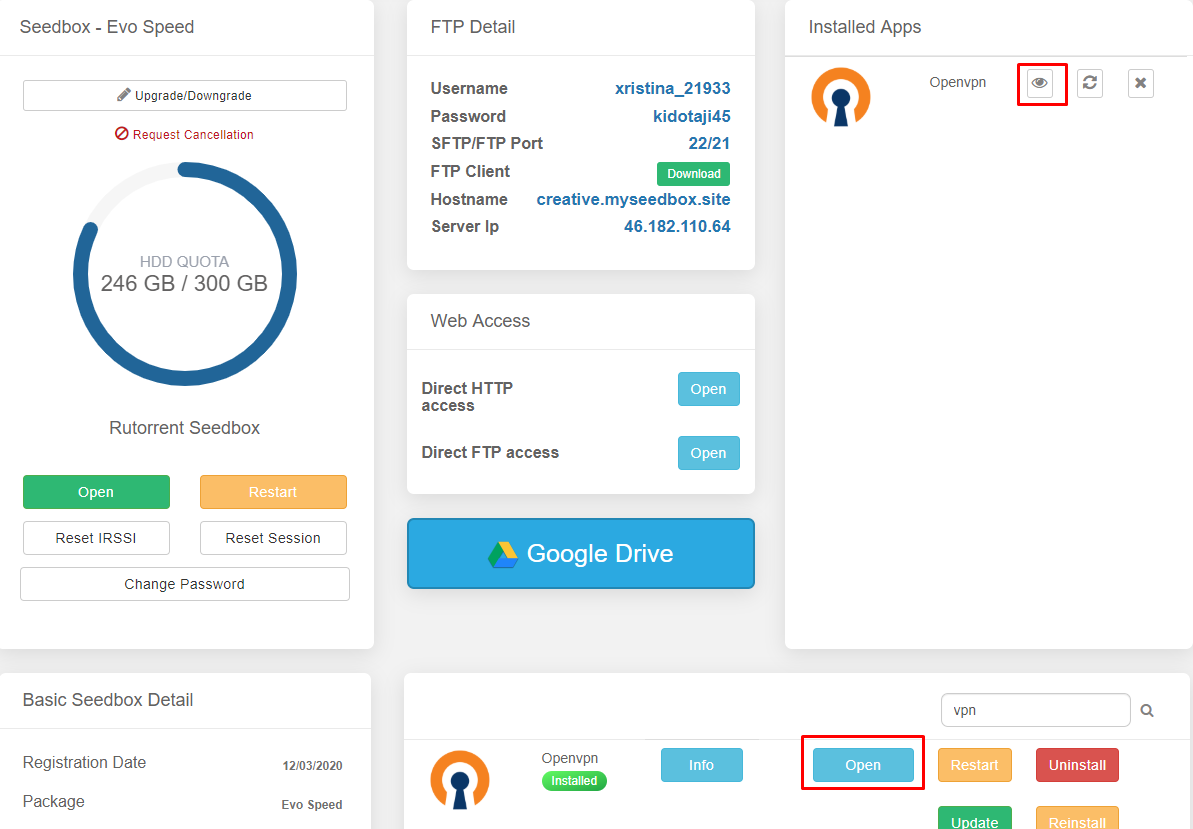The height and width of the screenshot is (829, 1193).
Task: Open Direct HTTP access
Action: pyautogui.click(x=708, y=388)
